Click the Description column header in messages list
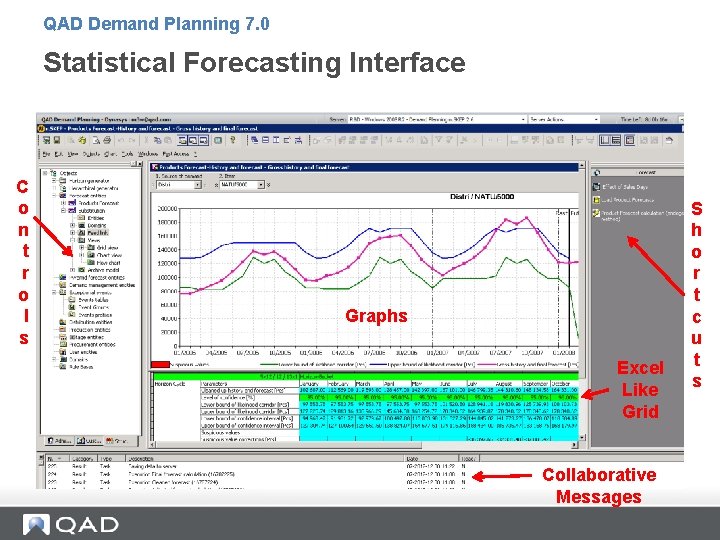The image size is (720, 540). (x=264, y=458)
